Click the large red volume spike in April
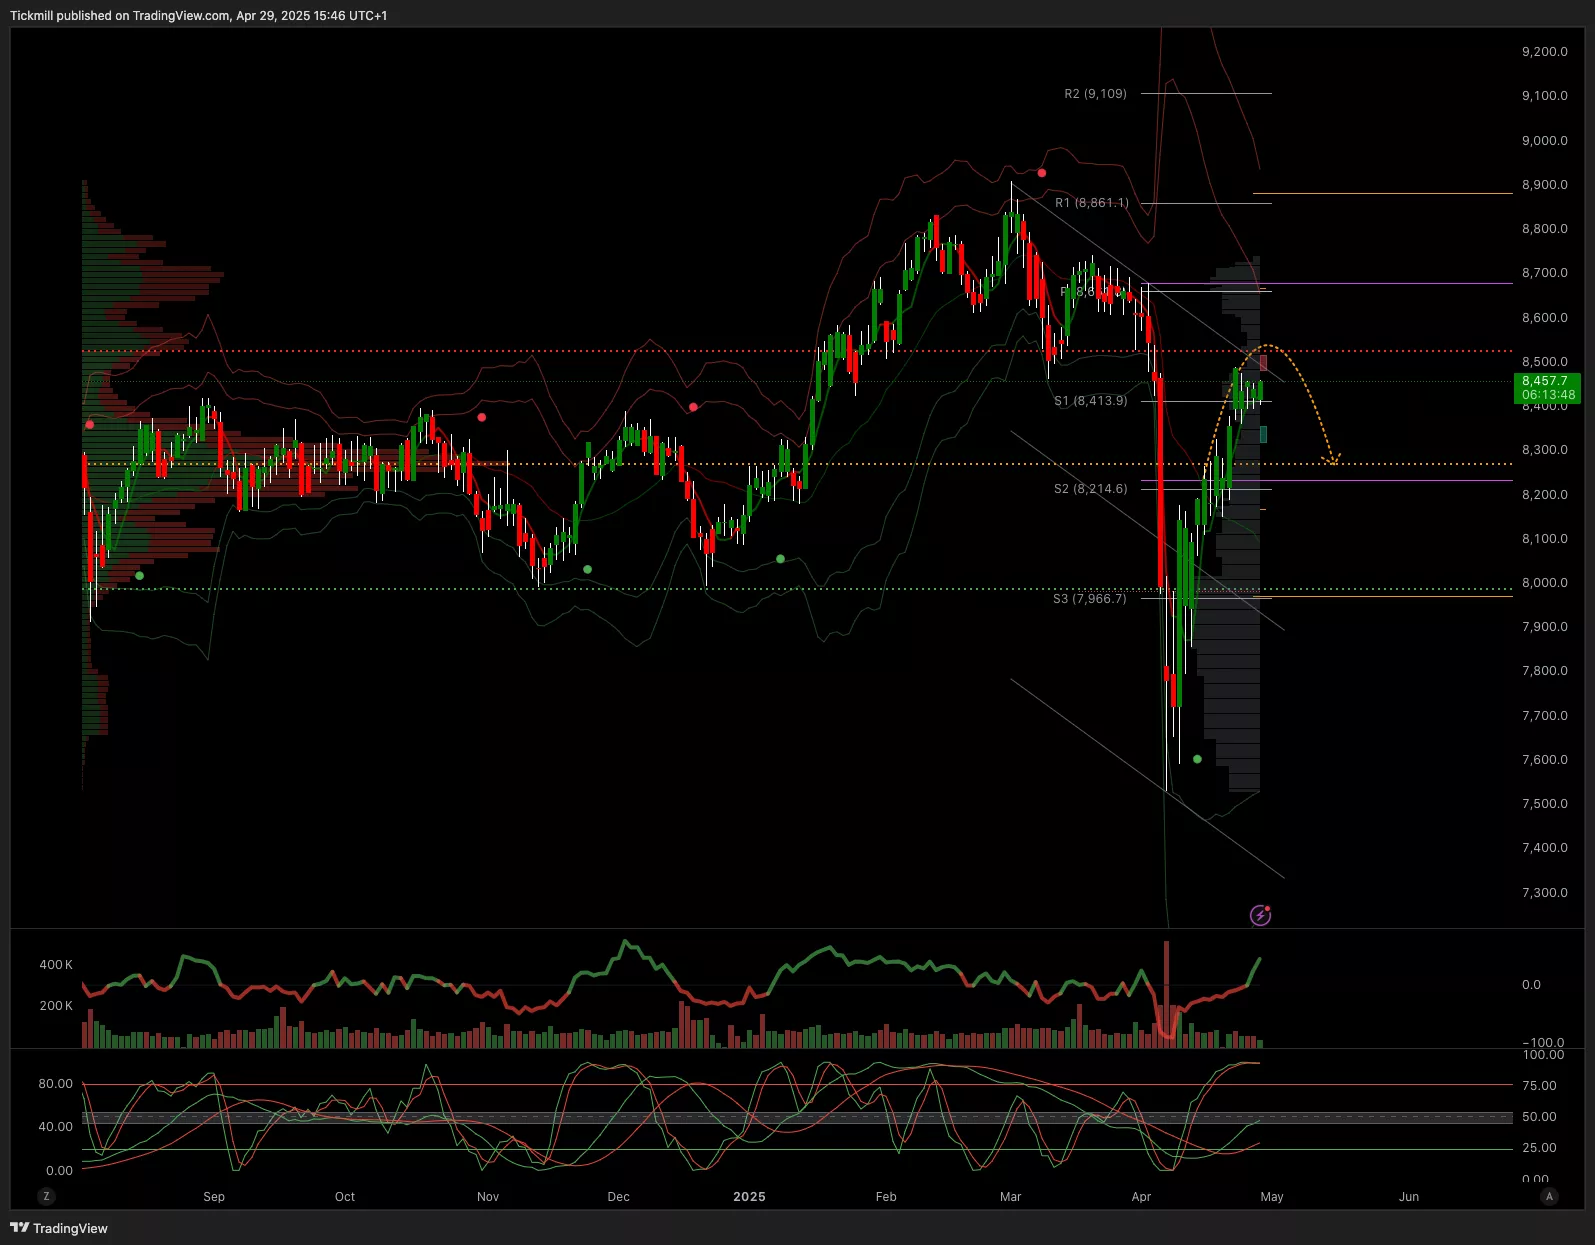 tap(1166, 990)
